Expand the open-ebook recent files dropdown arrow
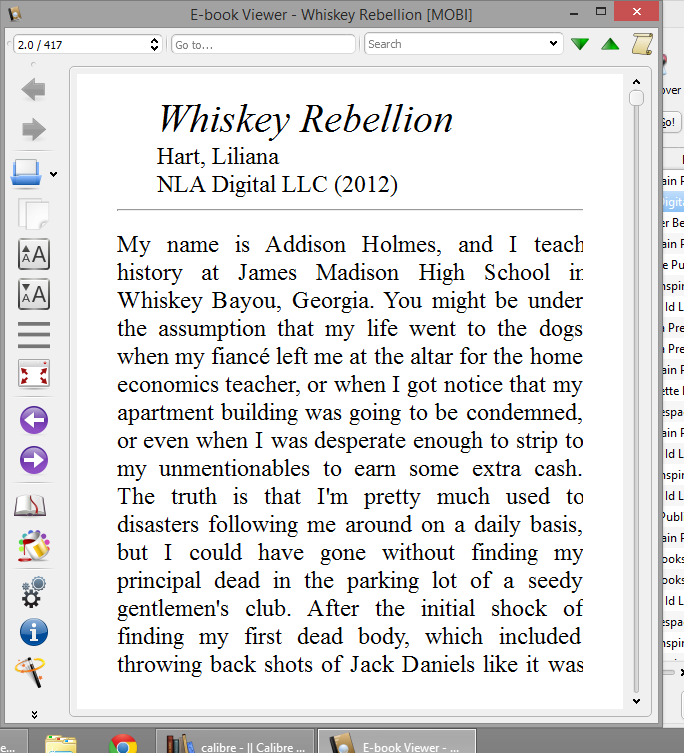Image resolution: width=684 pixels, height=753 pixels. pyautogui.click(x=54, y=174)
